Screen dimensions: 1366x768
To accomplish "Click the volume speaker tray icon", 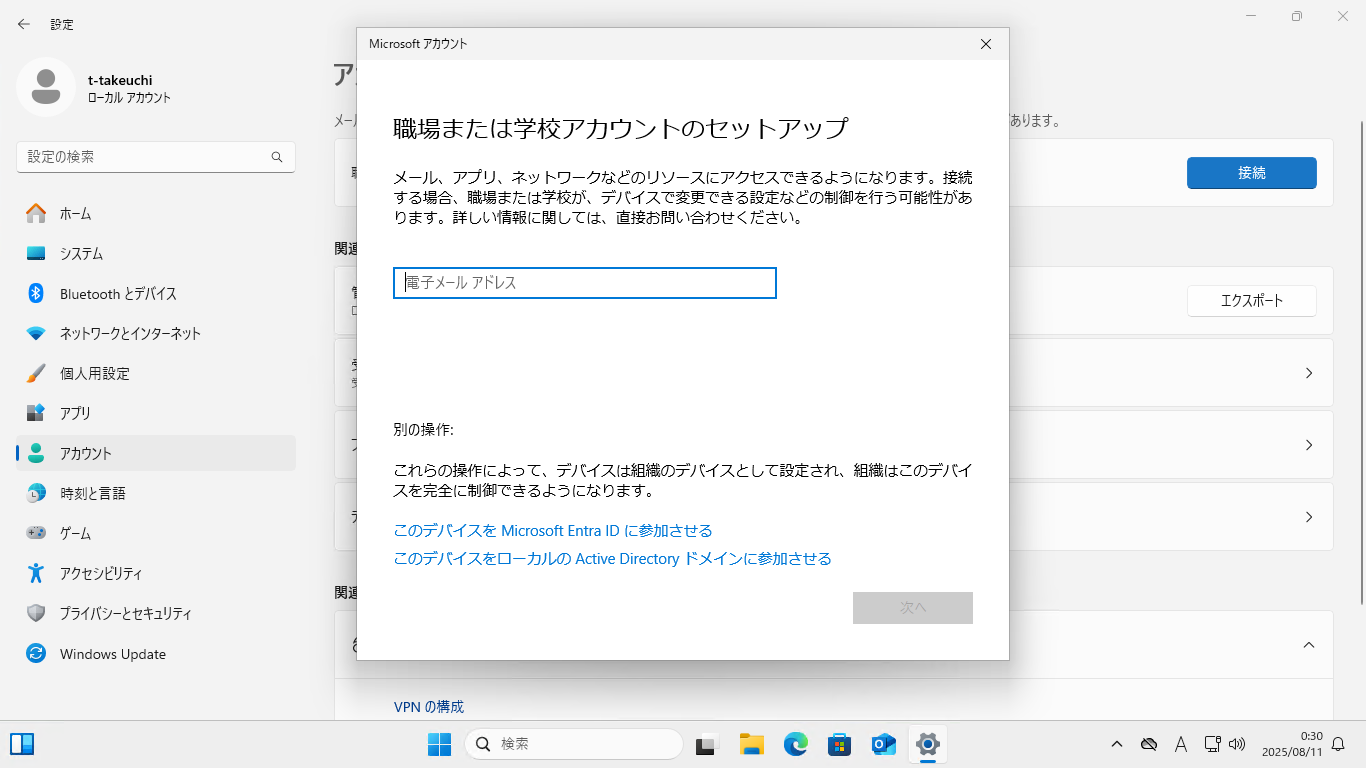I will coord(1237,744).
